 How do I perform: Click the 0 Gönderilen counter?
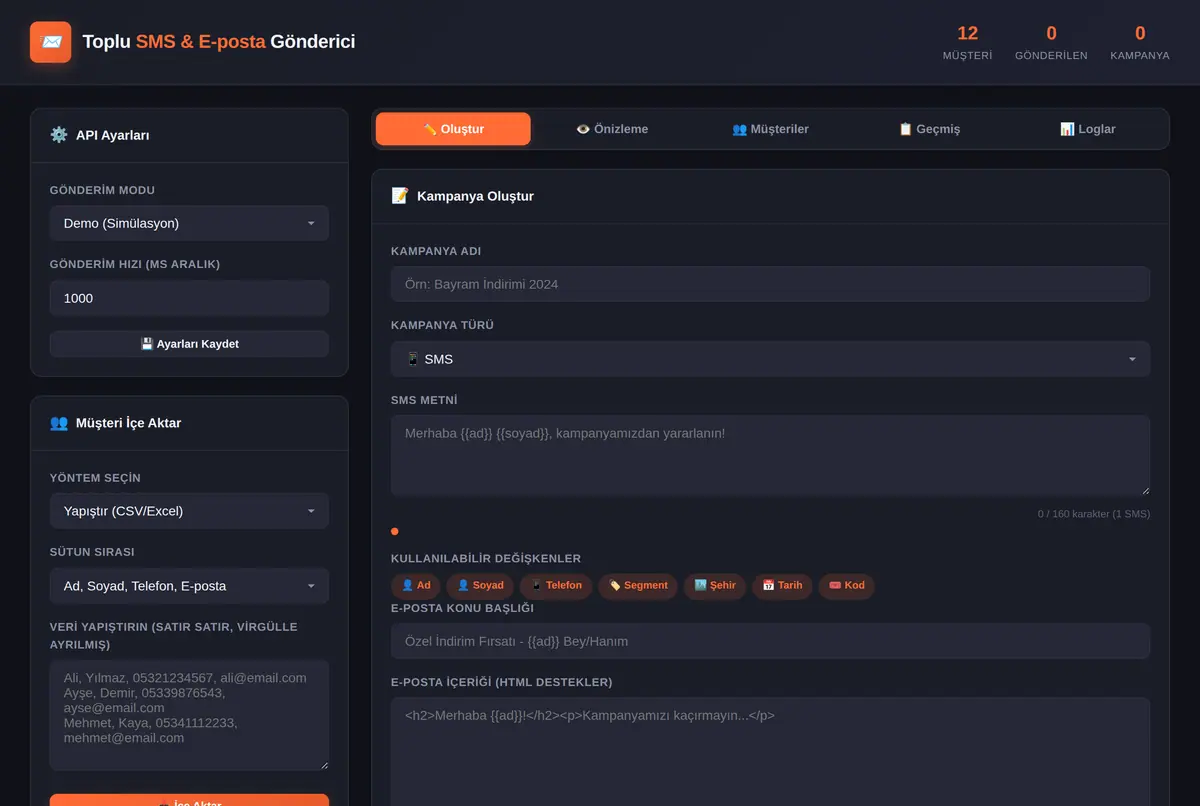(1051, 42)
